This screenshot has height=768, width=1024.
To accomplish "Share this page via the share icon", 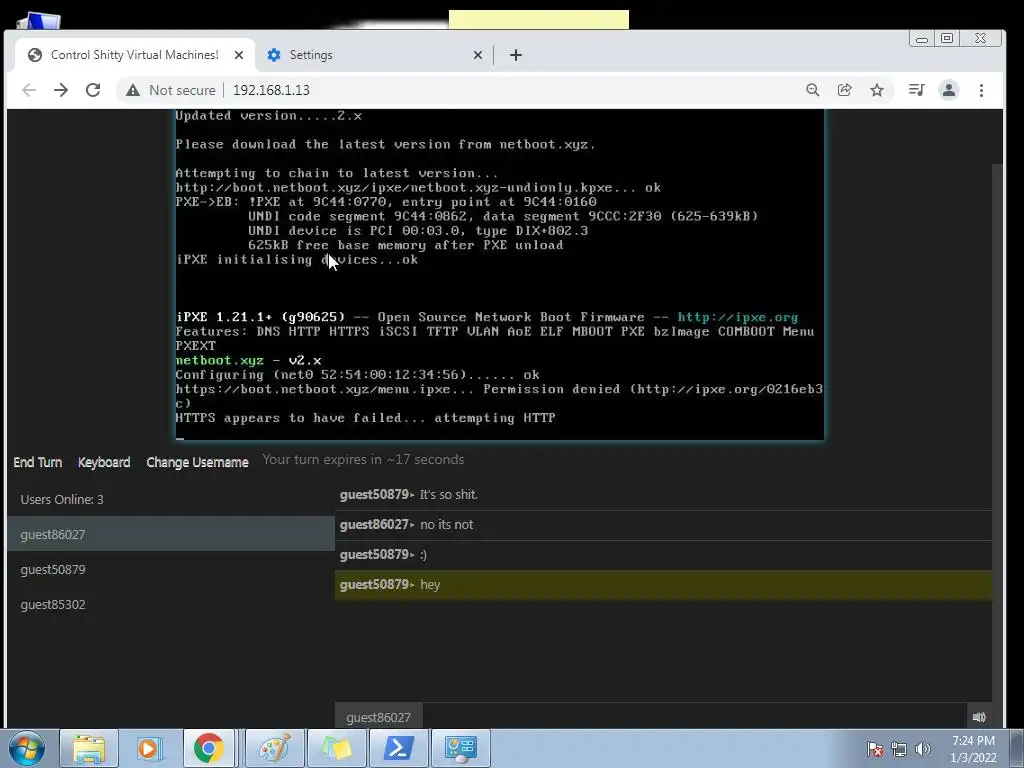I will click(x=844, y=90).
